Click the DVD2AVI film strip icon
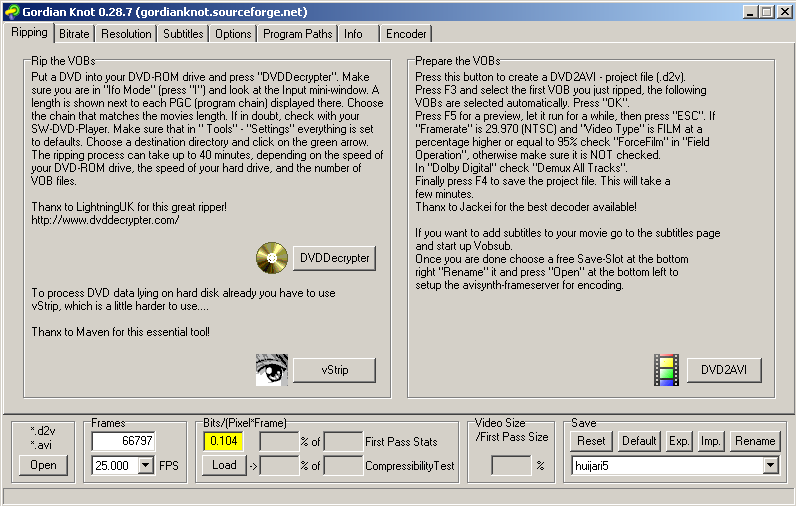This screenshot has width=796, height=506. (x=666, y=370)
